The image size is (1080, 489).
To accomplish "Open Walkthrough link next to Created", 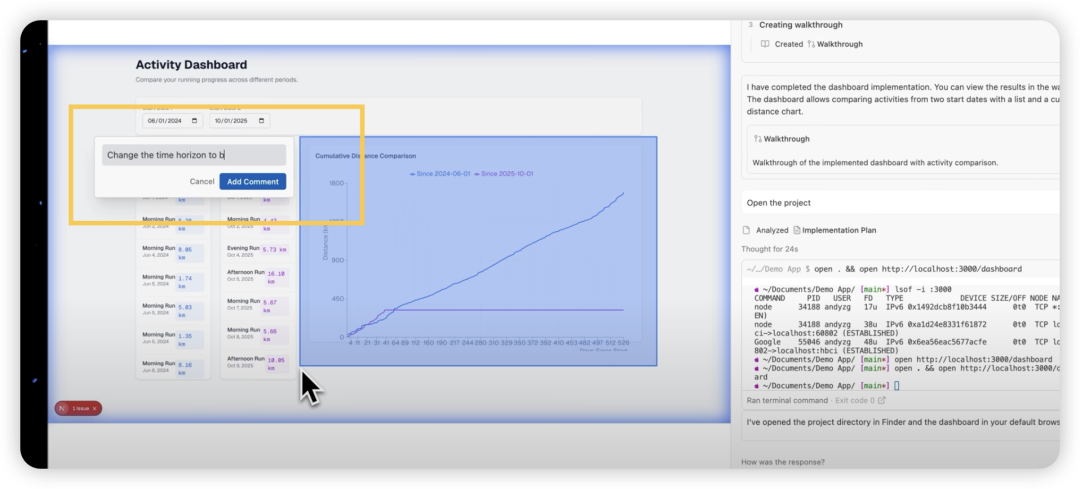I will (834, 44).
